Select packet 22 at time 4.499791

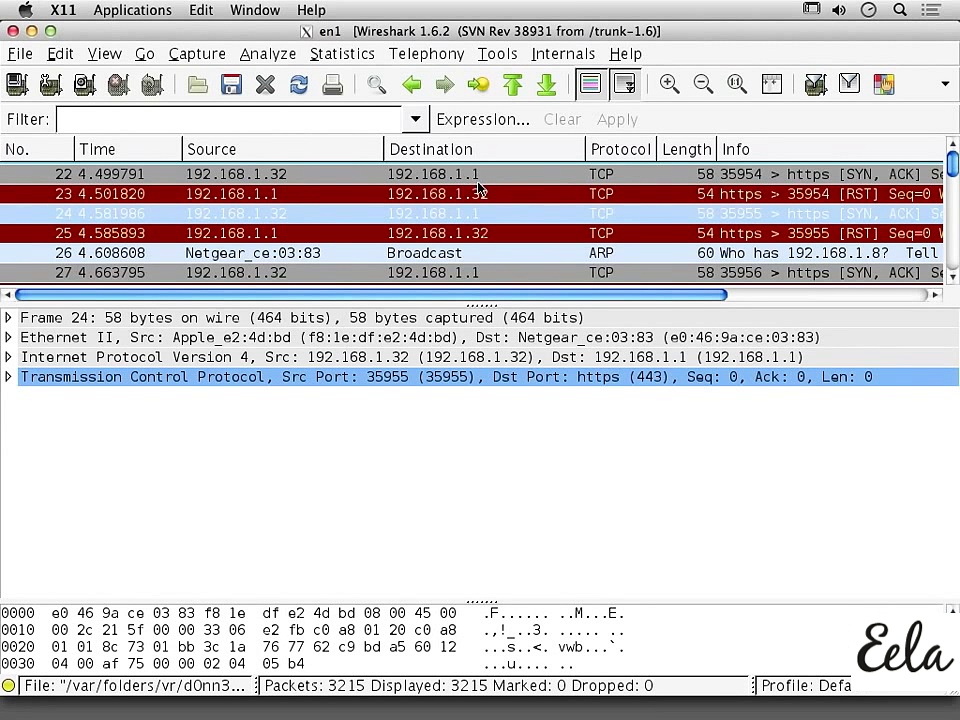(471, 174)
